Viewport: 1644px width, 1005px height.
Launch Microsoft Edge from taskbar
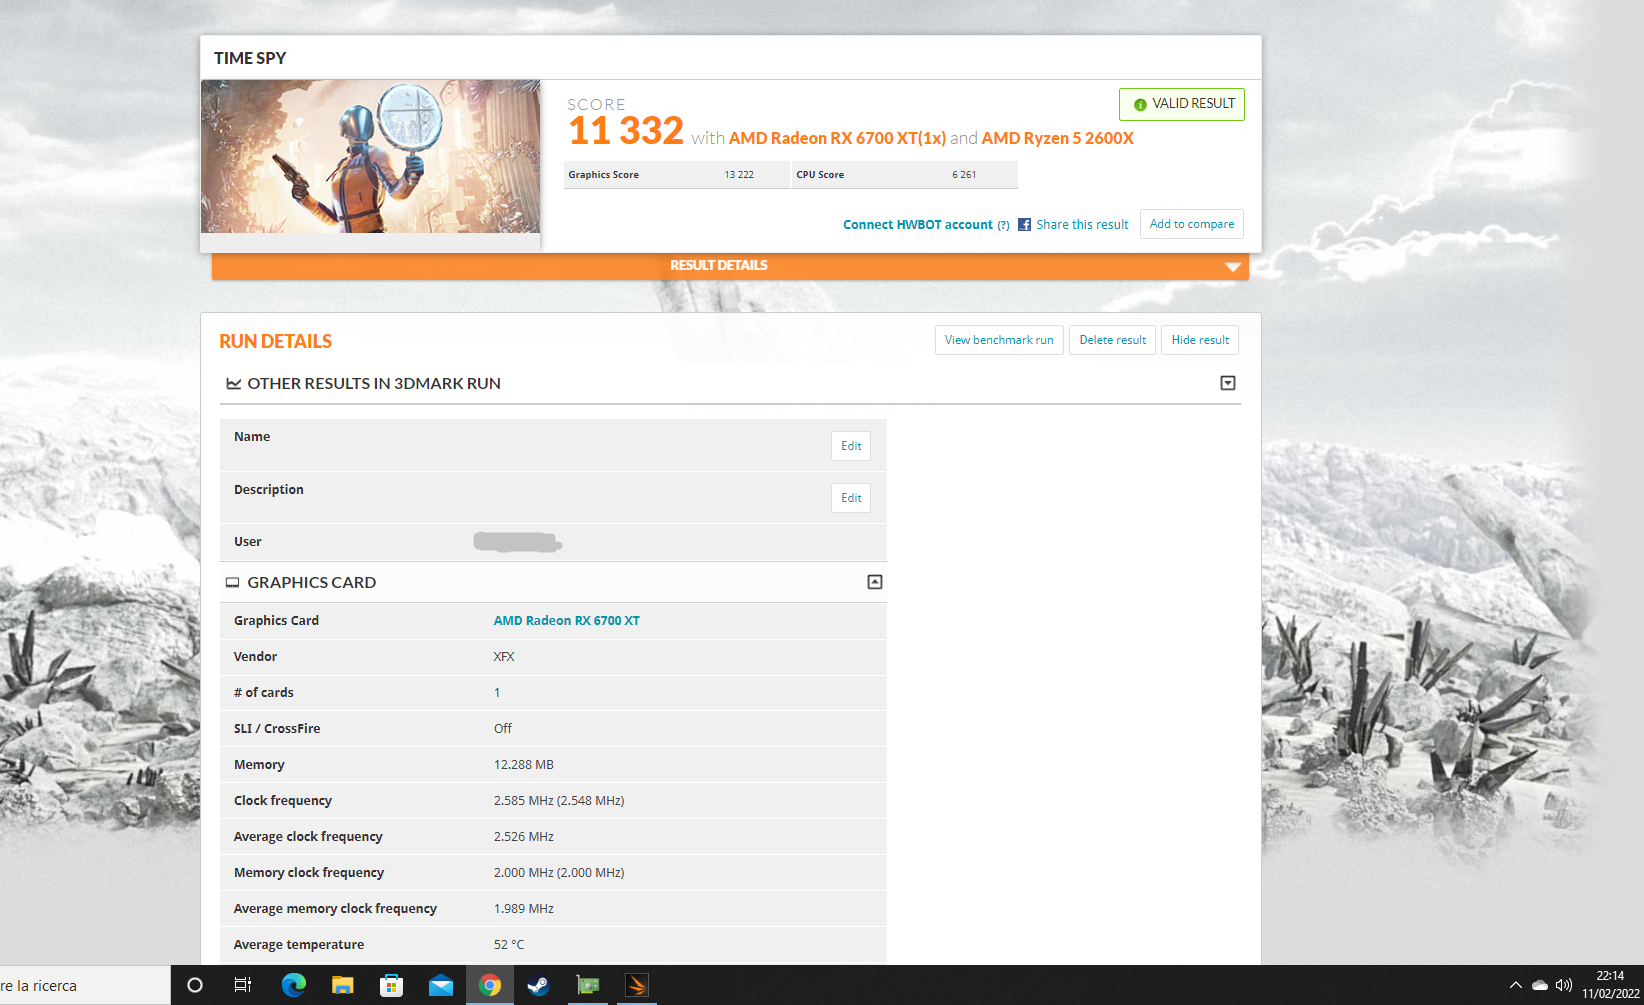coord(293,985)
